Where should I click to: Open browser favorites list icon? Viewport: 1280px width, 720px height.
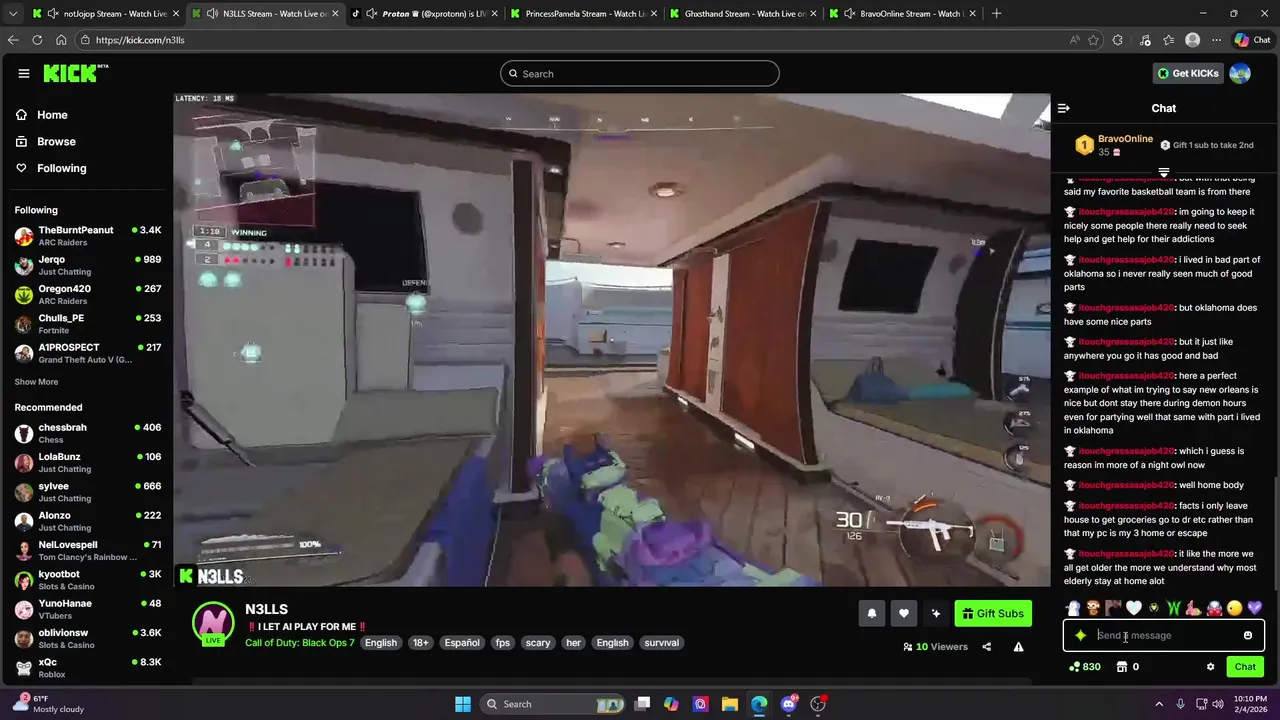point(1167,40)
